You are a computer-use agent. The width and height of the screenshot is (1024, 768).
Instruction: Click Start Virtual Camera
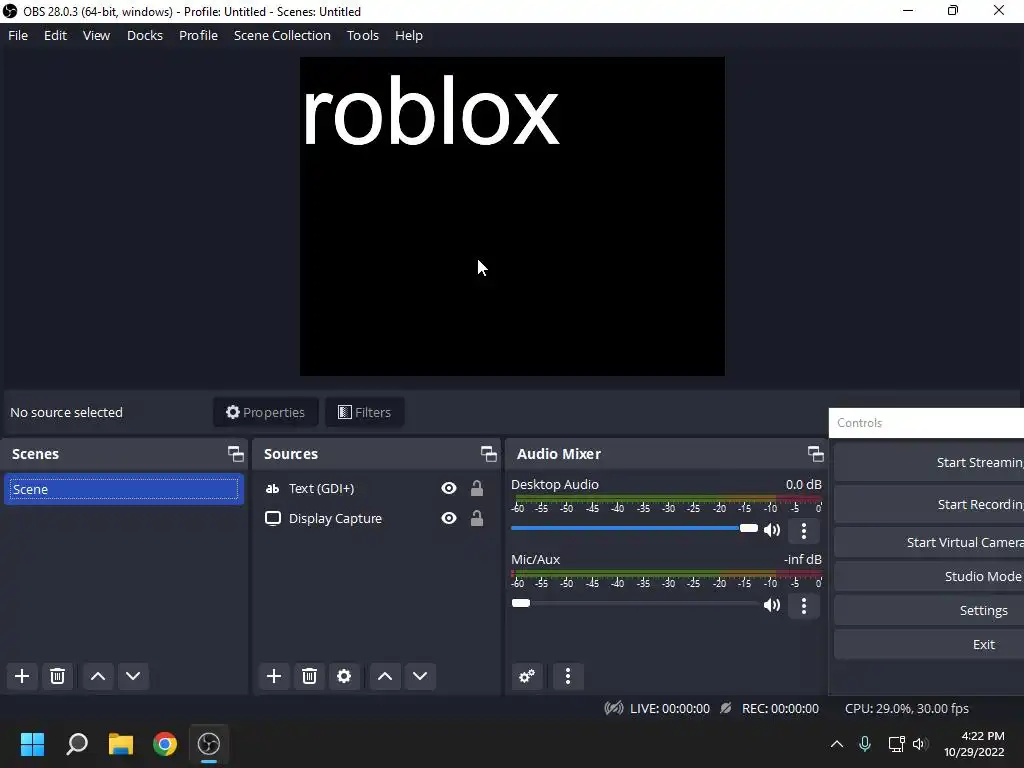(x=929, y=542)
